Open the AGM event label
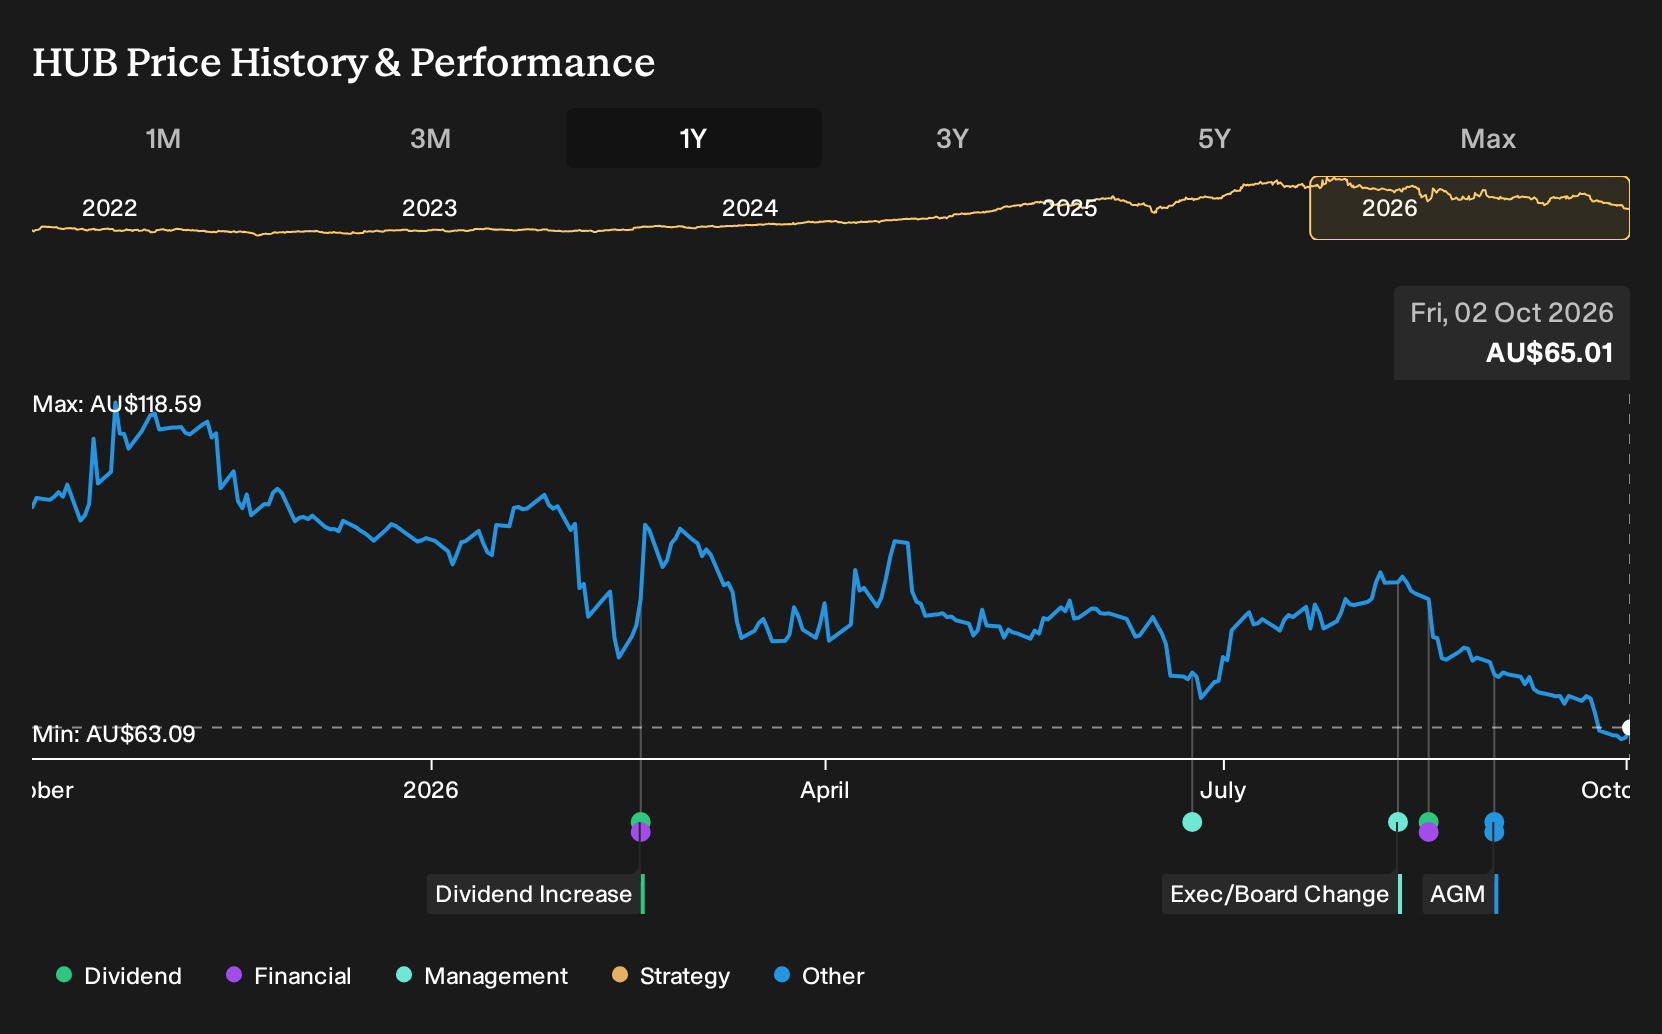 point(1459,894)
